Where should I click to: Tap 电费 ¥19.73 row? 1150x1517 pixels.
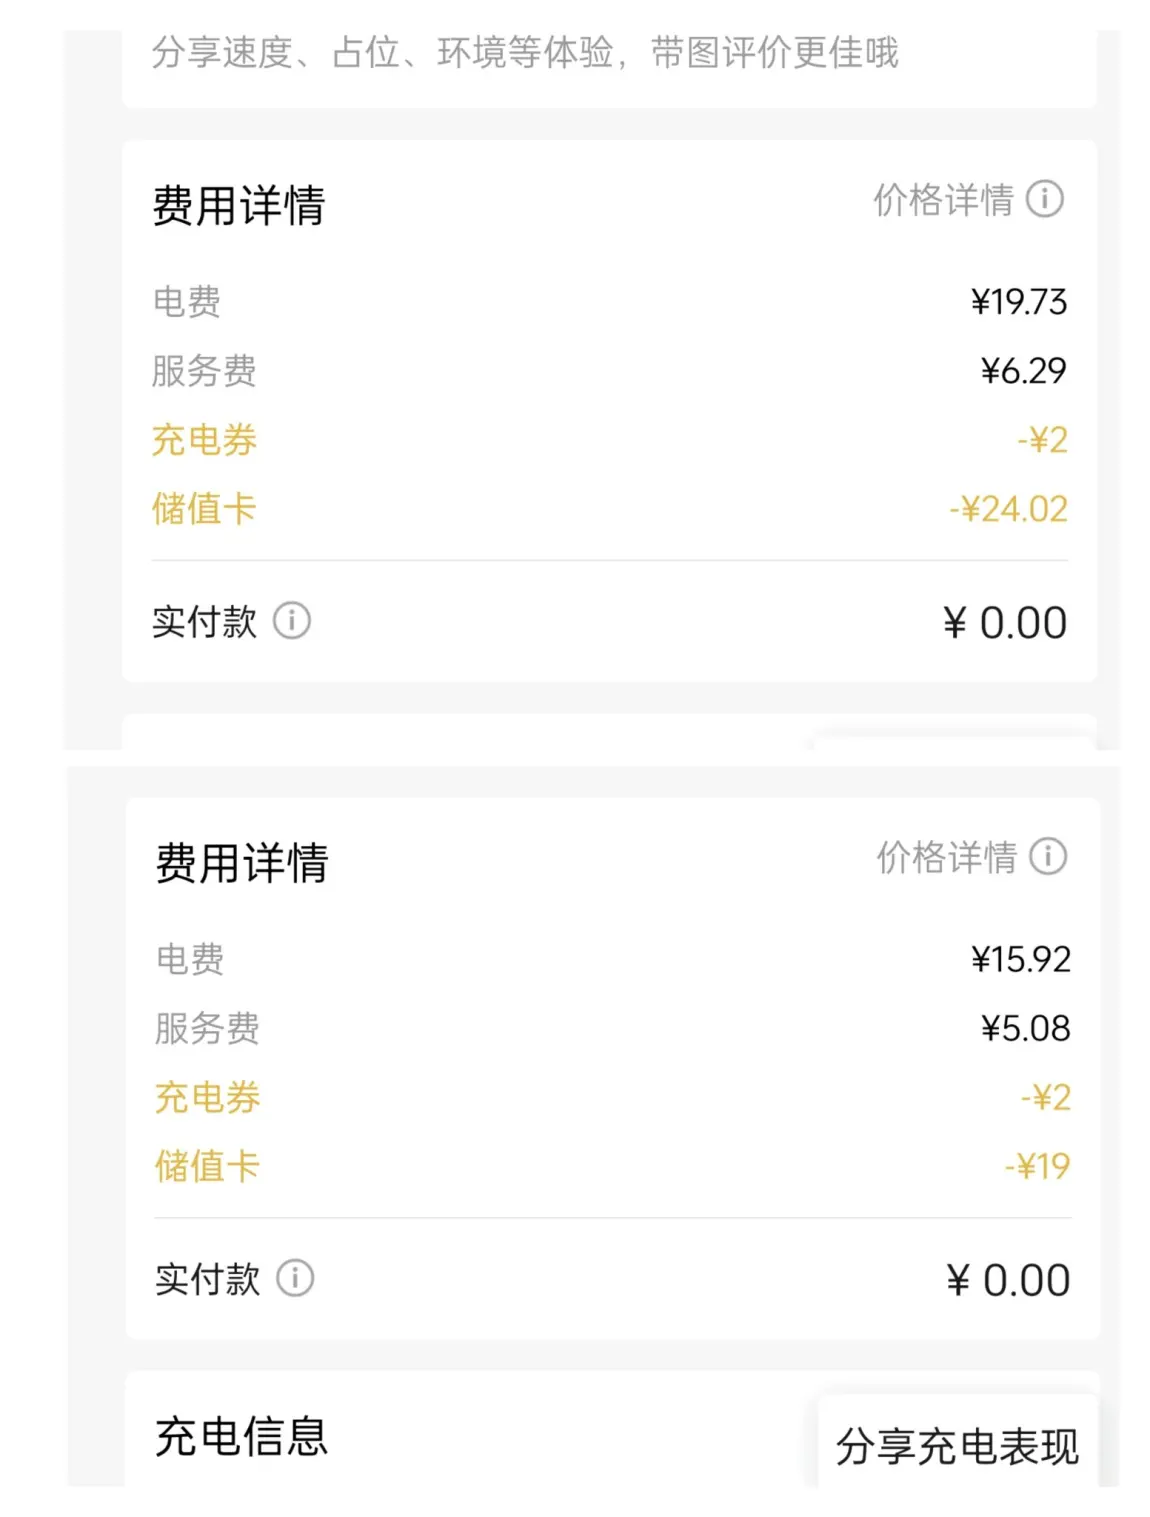(x=609, y=302)
